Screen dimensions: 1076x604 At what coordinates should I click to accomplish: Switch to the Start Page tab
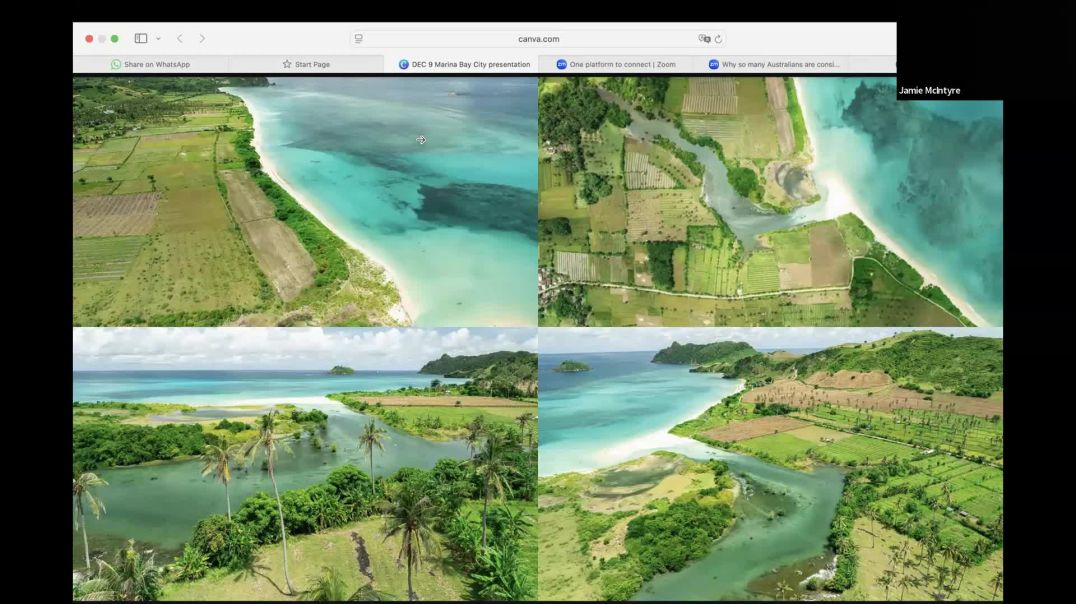point(306,64)
